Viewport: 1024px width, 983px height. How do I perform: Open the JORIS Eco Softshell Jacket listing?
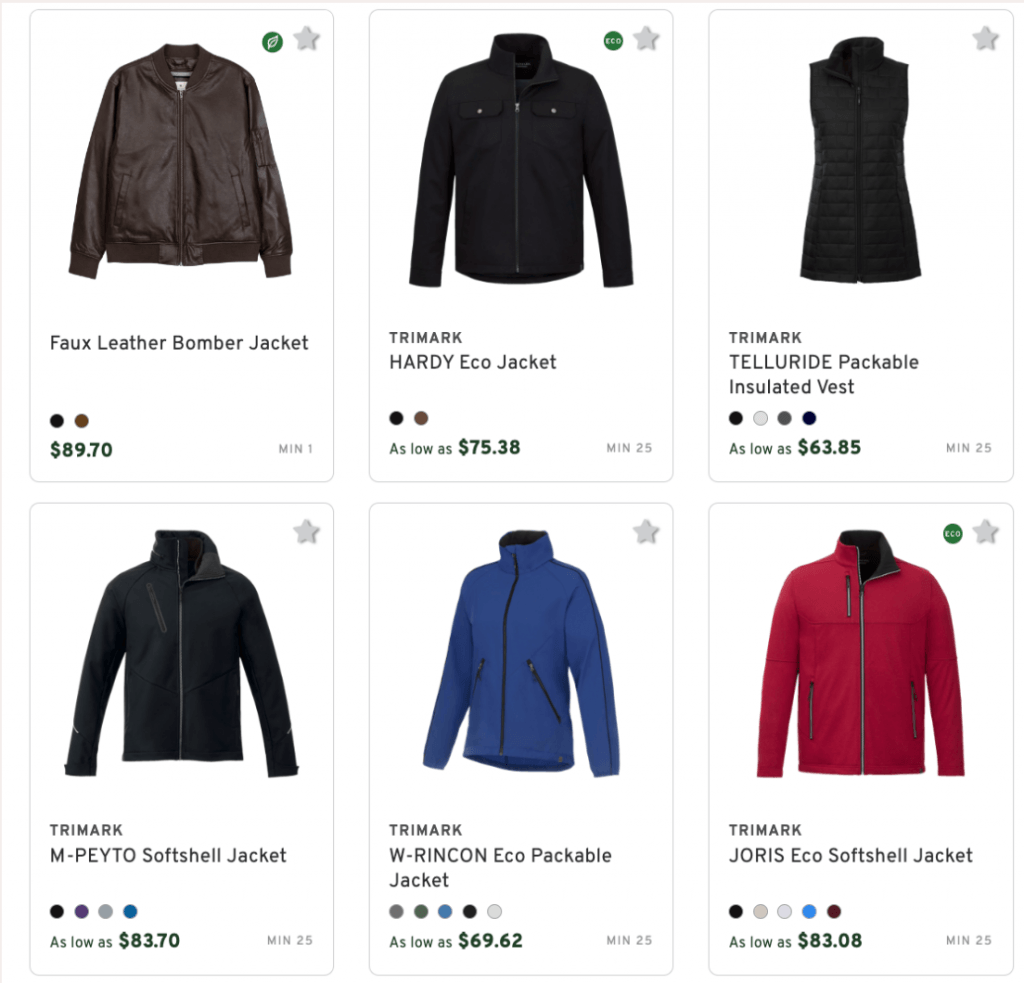tap(851, 856)
